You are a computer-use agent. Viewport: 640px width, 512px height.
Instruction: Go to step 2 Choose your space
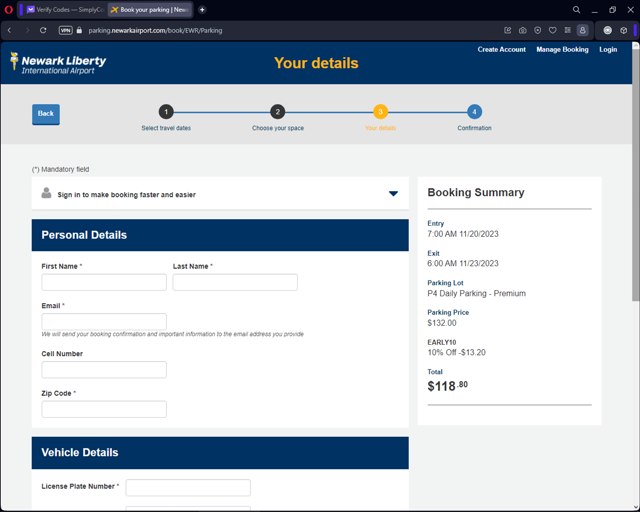[278, 112]
